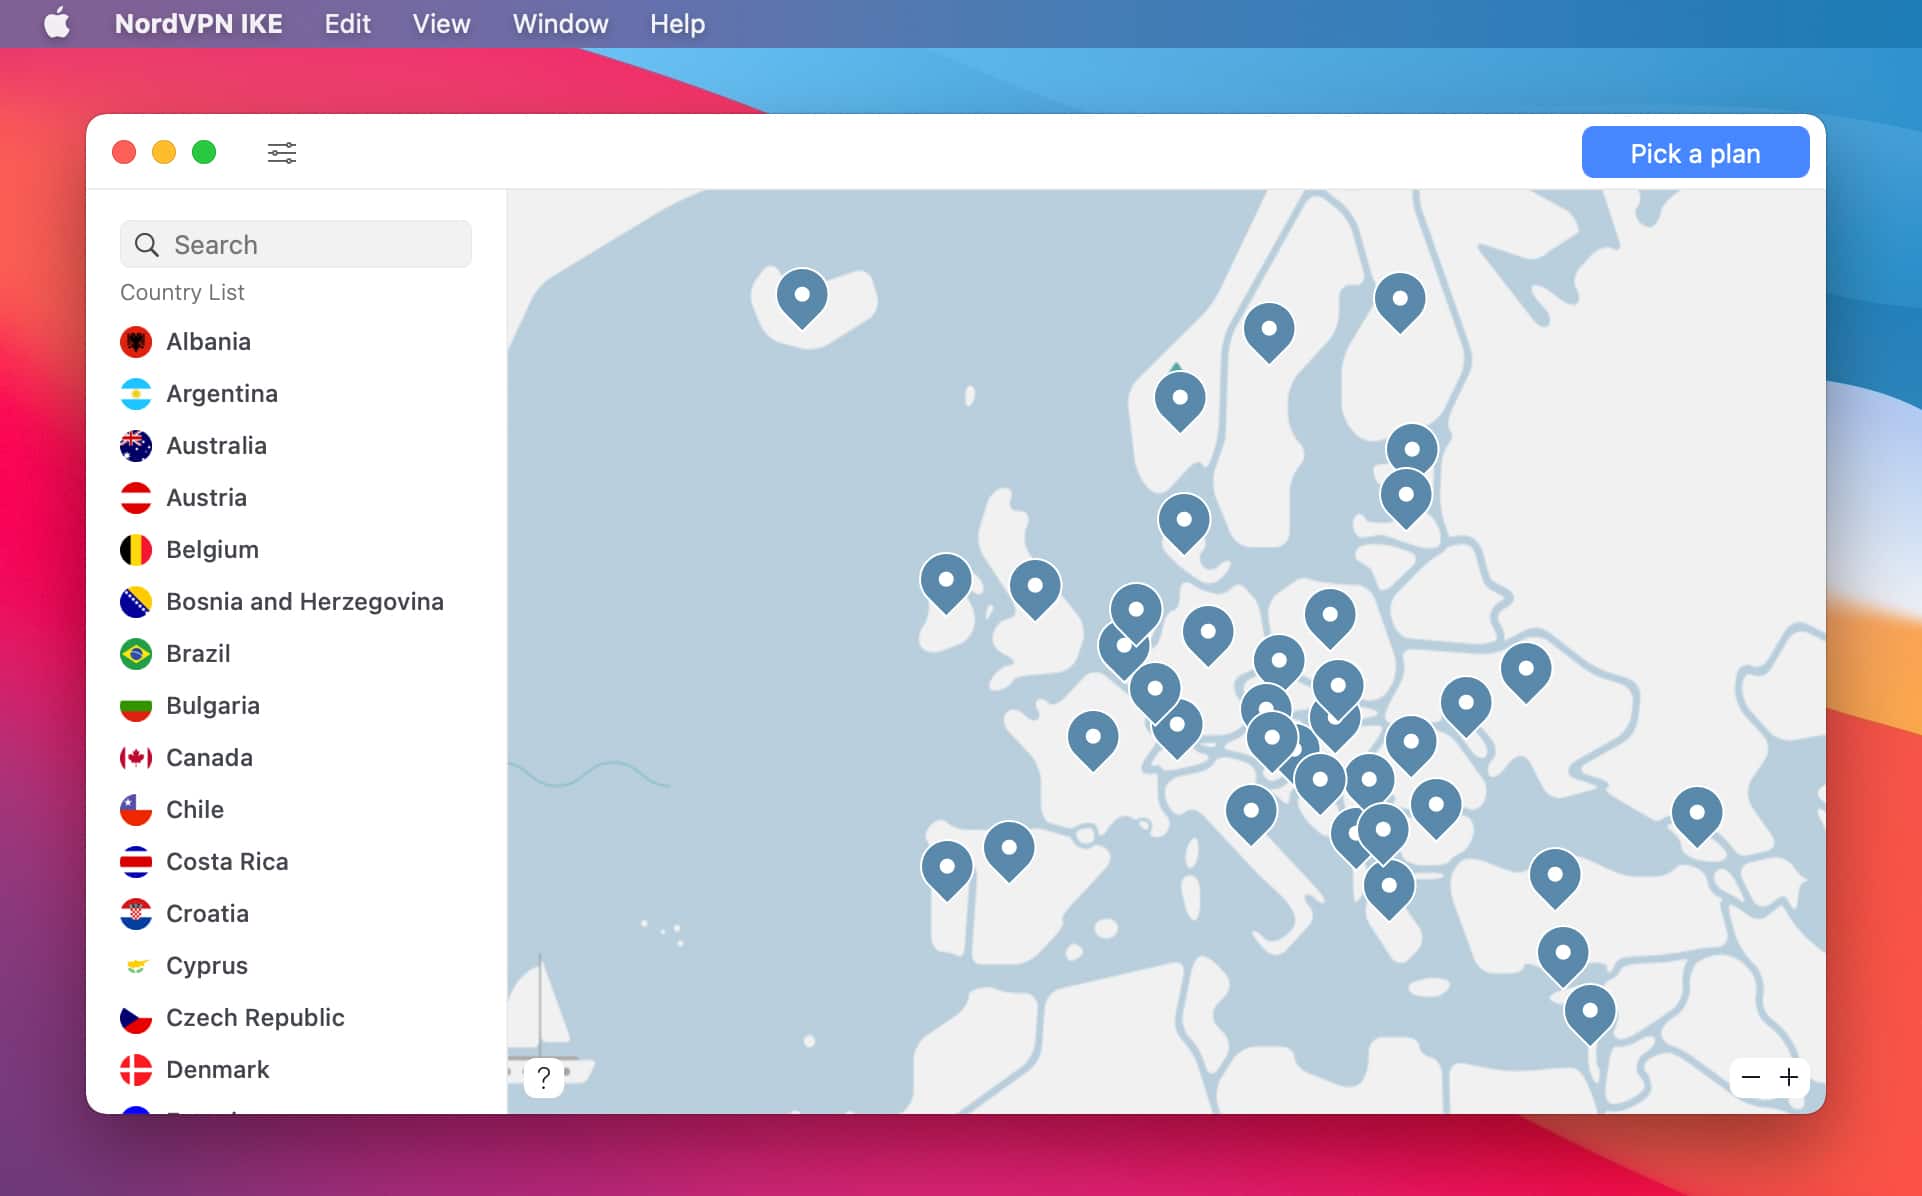1922x1196 pixels.
Task: Select Australia from the country list
Action: [x=216, y=445]
